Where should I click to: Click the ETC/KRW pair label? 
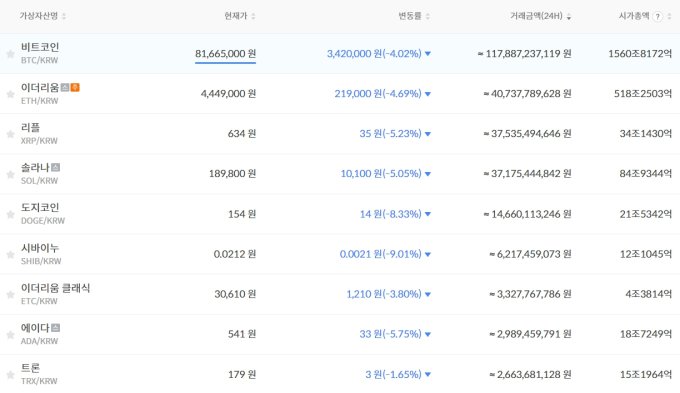tap(39, 301)
